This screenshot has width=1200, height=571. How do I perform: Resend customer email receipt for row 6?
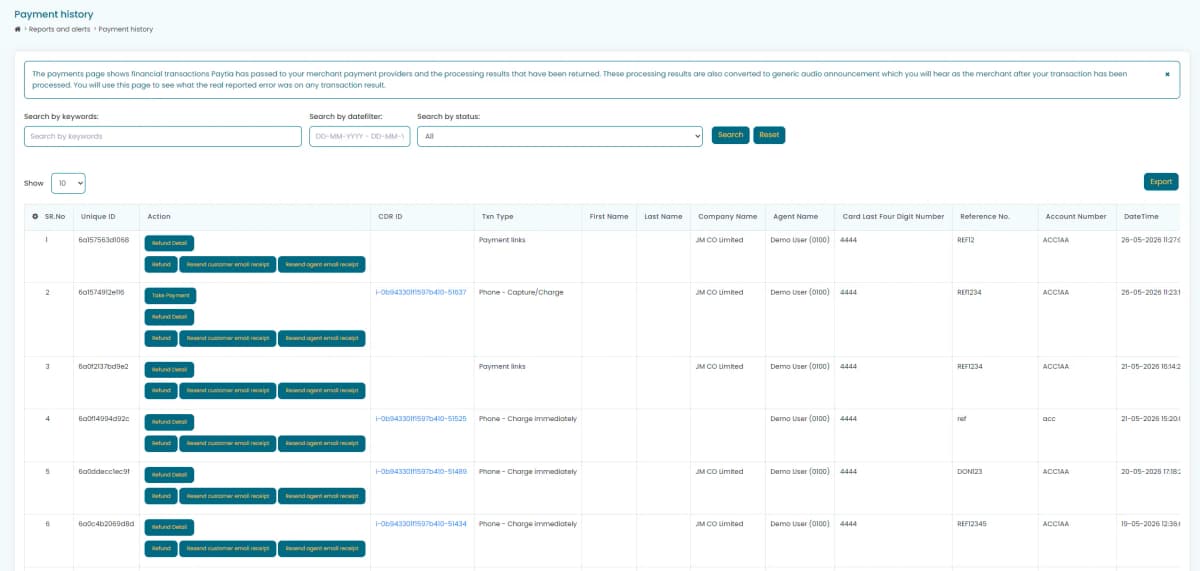pyautogui.click(x=227, y=549)
